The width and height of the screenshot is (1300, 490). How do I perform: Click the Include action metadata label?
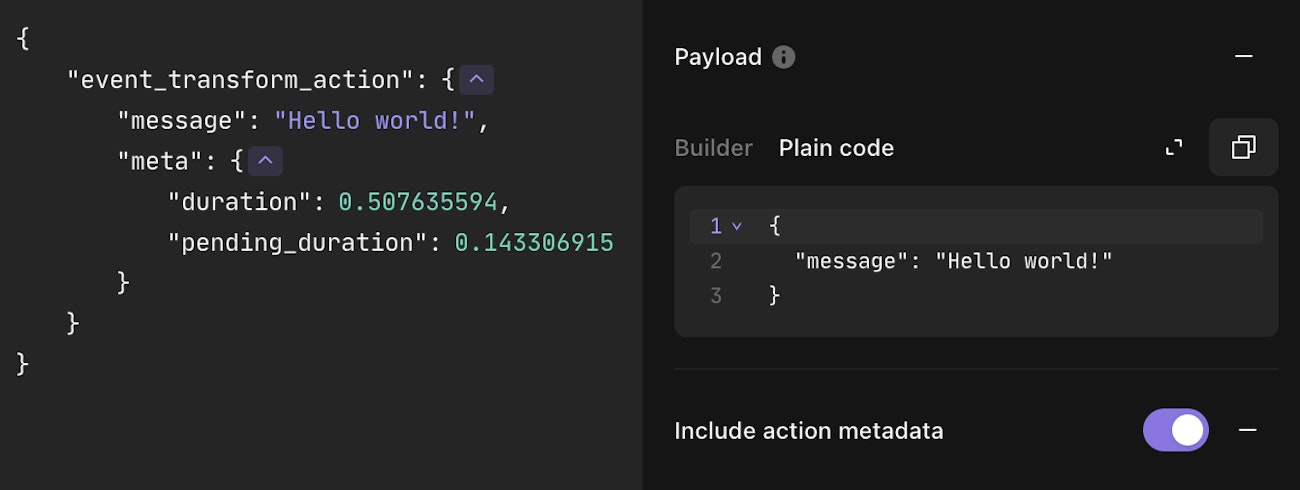[808, 431]
